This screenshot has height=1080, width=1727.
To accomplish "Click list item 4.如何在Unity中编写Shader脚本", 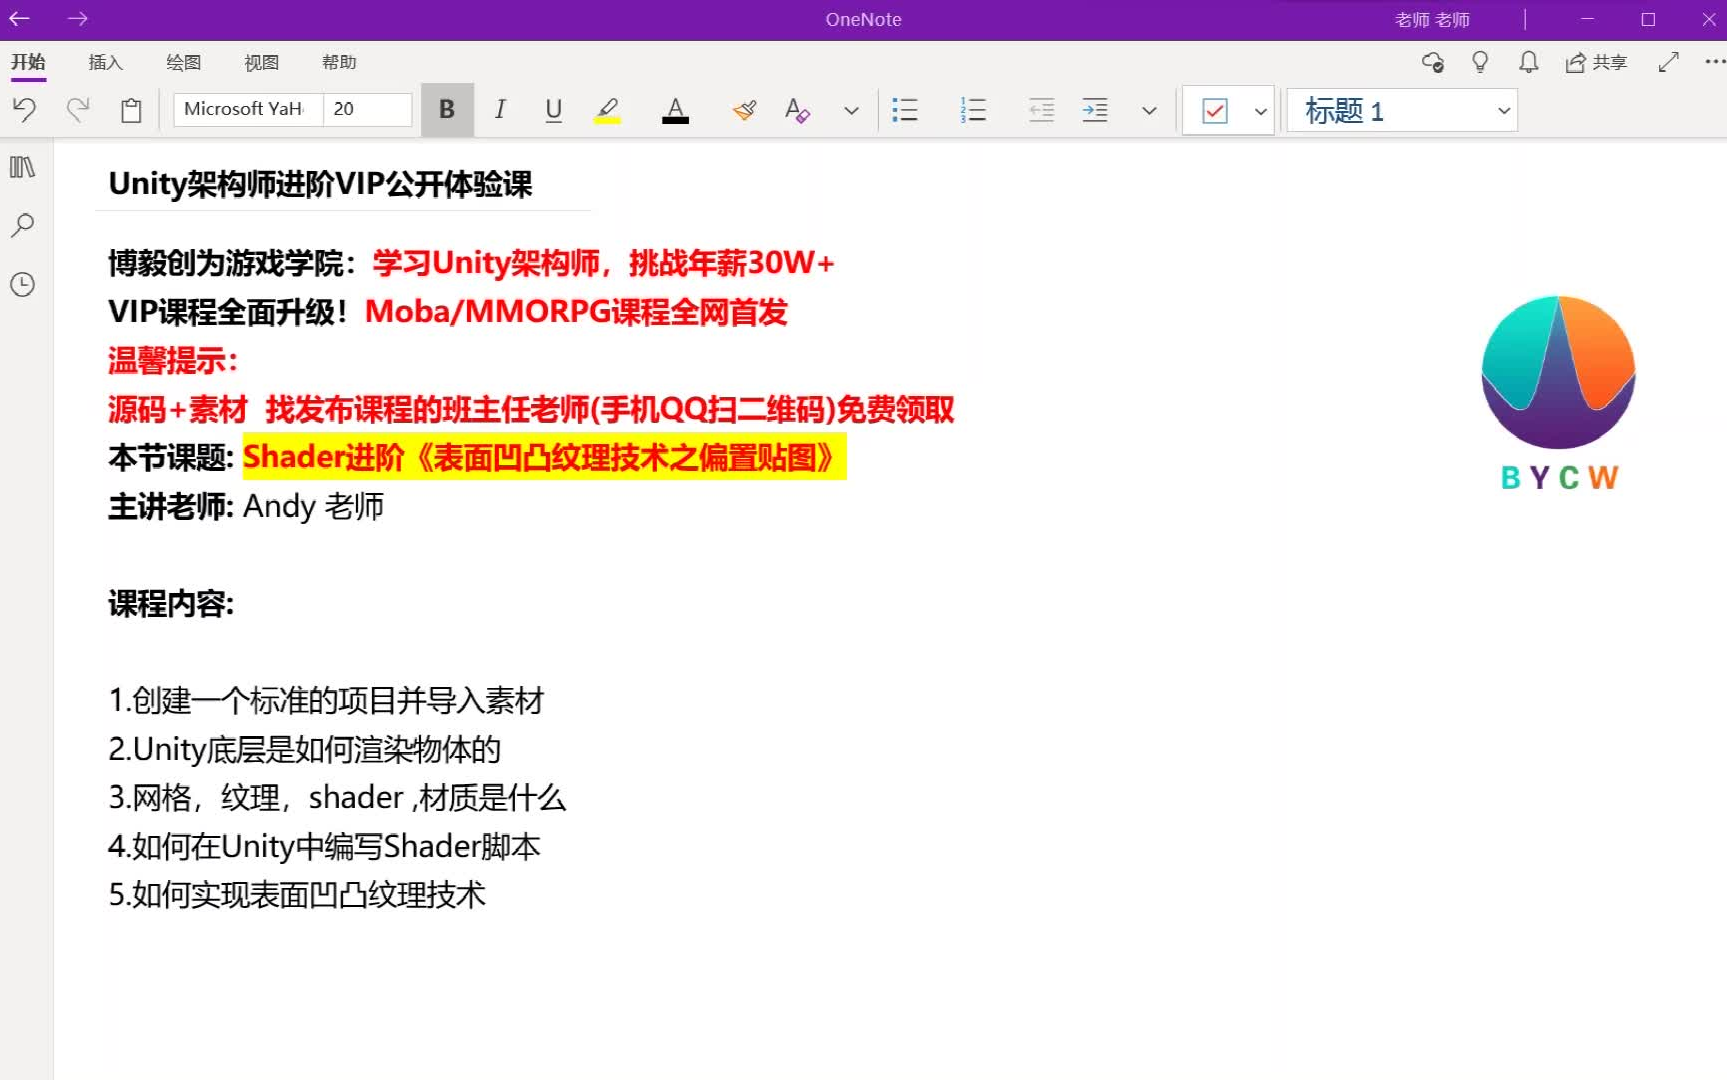I will pyautogui.click(x=324, y=846).
